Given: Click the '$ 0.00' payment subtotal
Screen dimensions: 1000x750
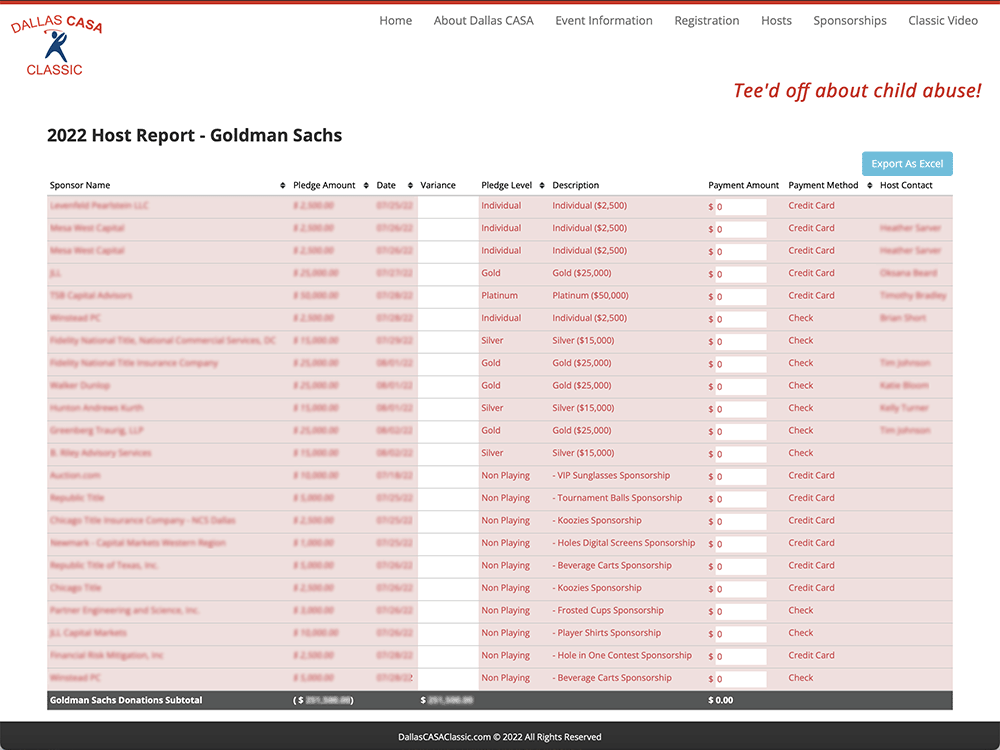Looking at the screenshot, I should click(721, 700).
